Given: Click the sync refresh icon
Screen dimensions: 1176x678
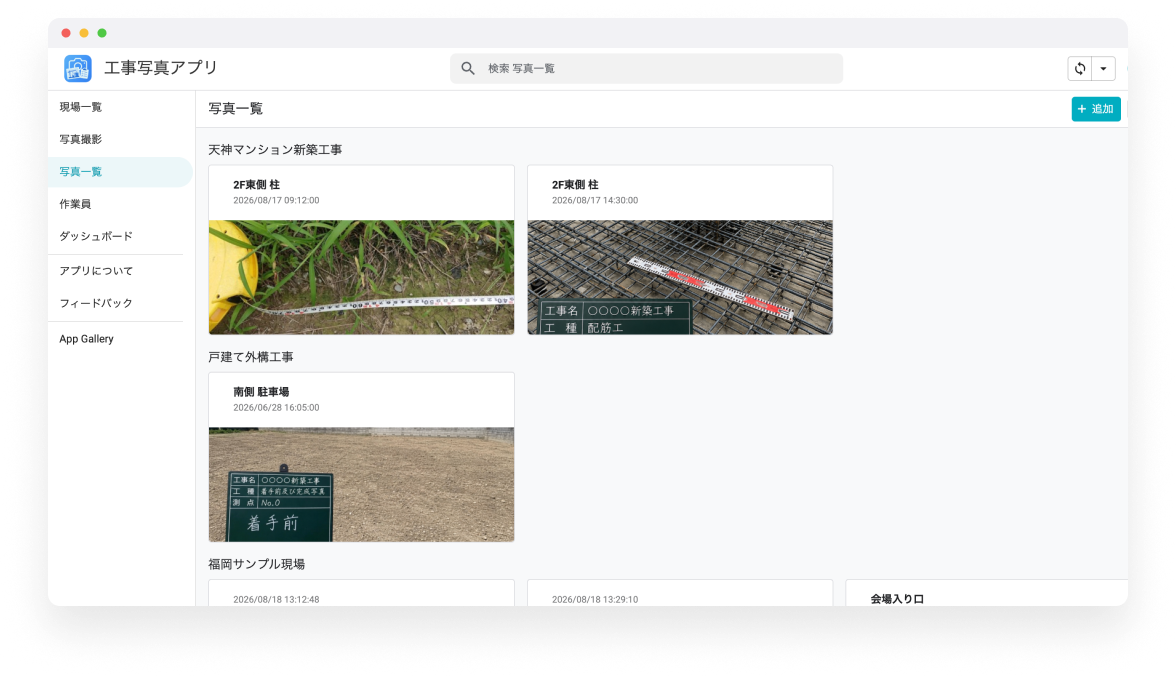Looking at the screenshot, I should [1079, 68].
